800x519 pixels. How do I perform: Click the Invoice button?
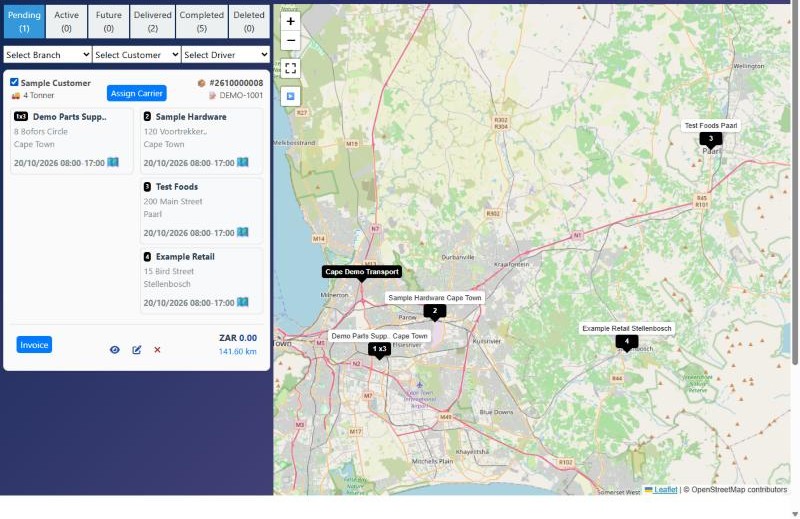pyautogui.click(x=34, y=345)
